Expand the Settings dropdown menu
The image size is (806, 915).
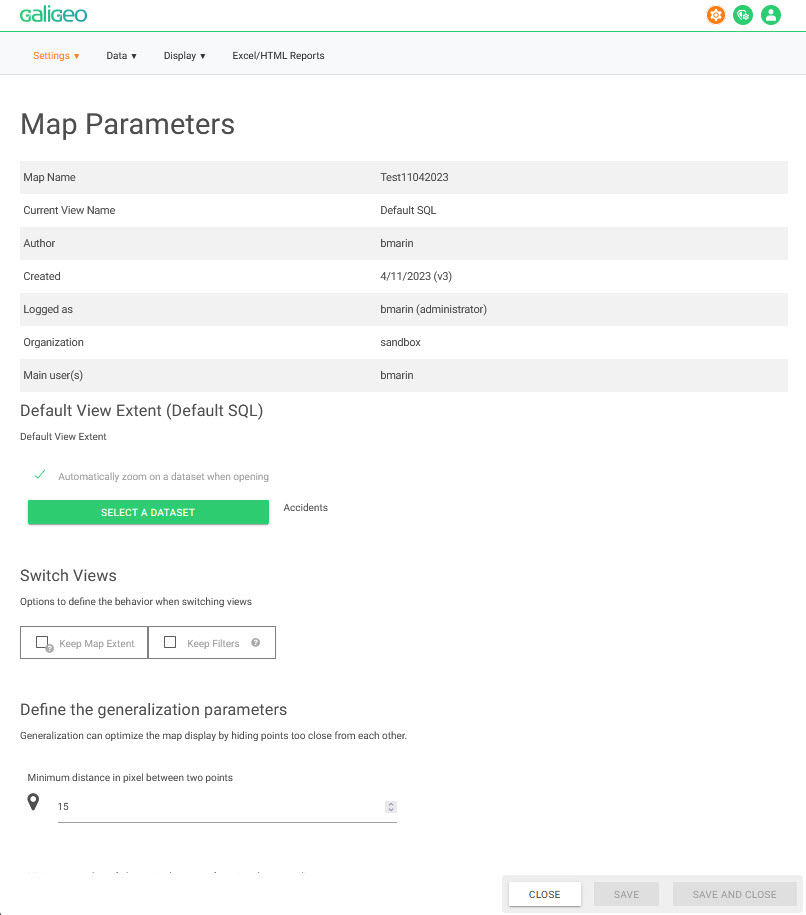[56, 56]
